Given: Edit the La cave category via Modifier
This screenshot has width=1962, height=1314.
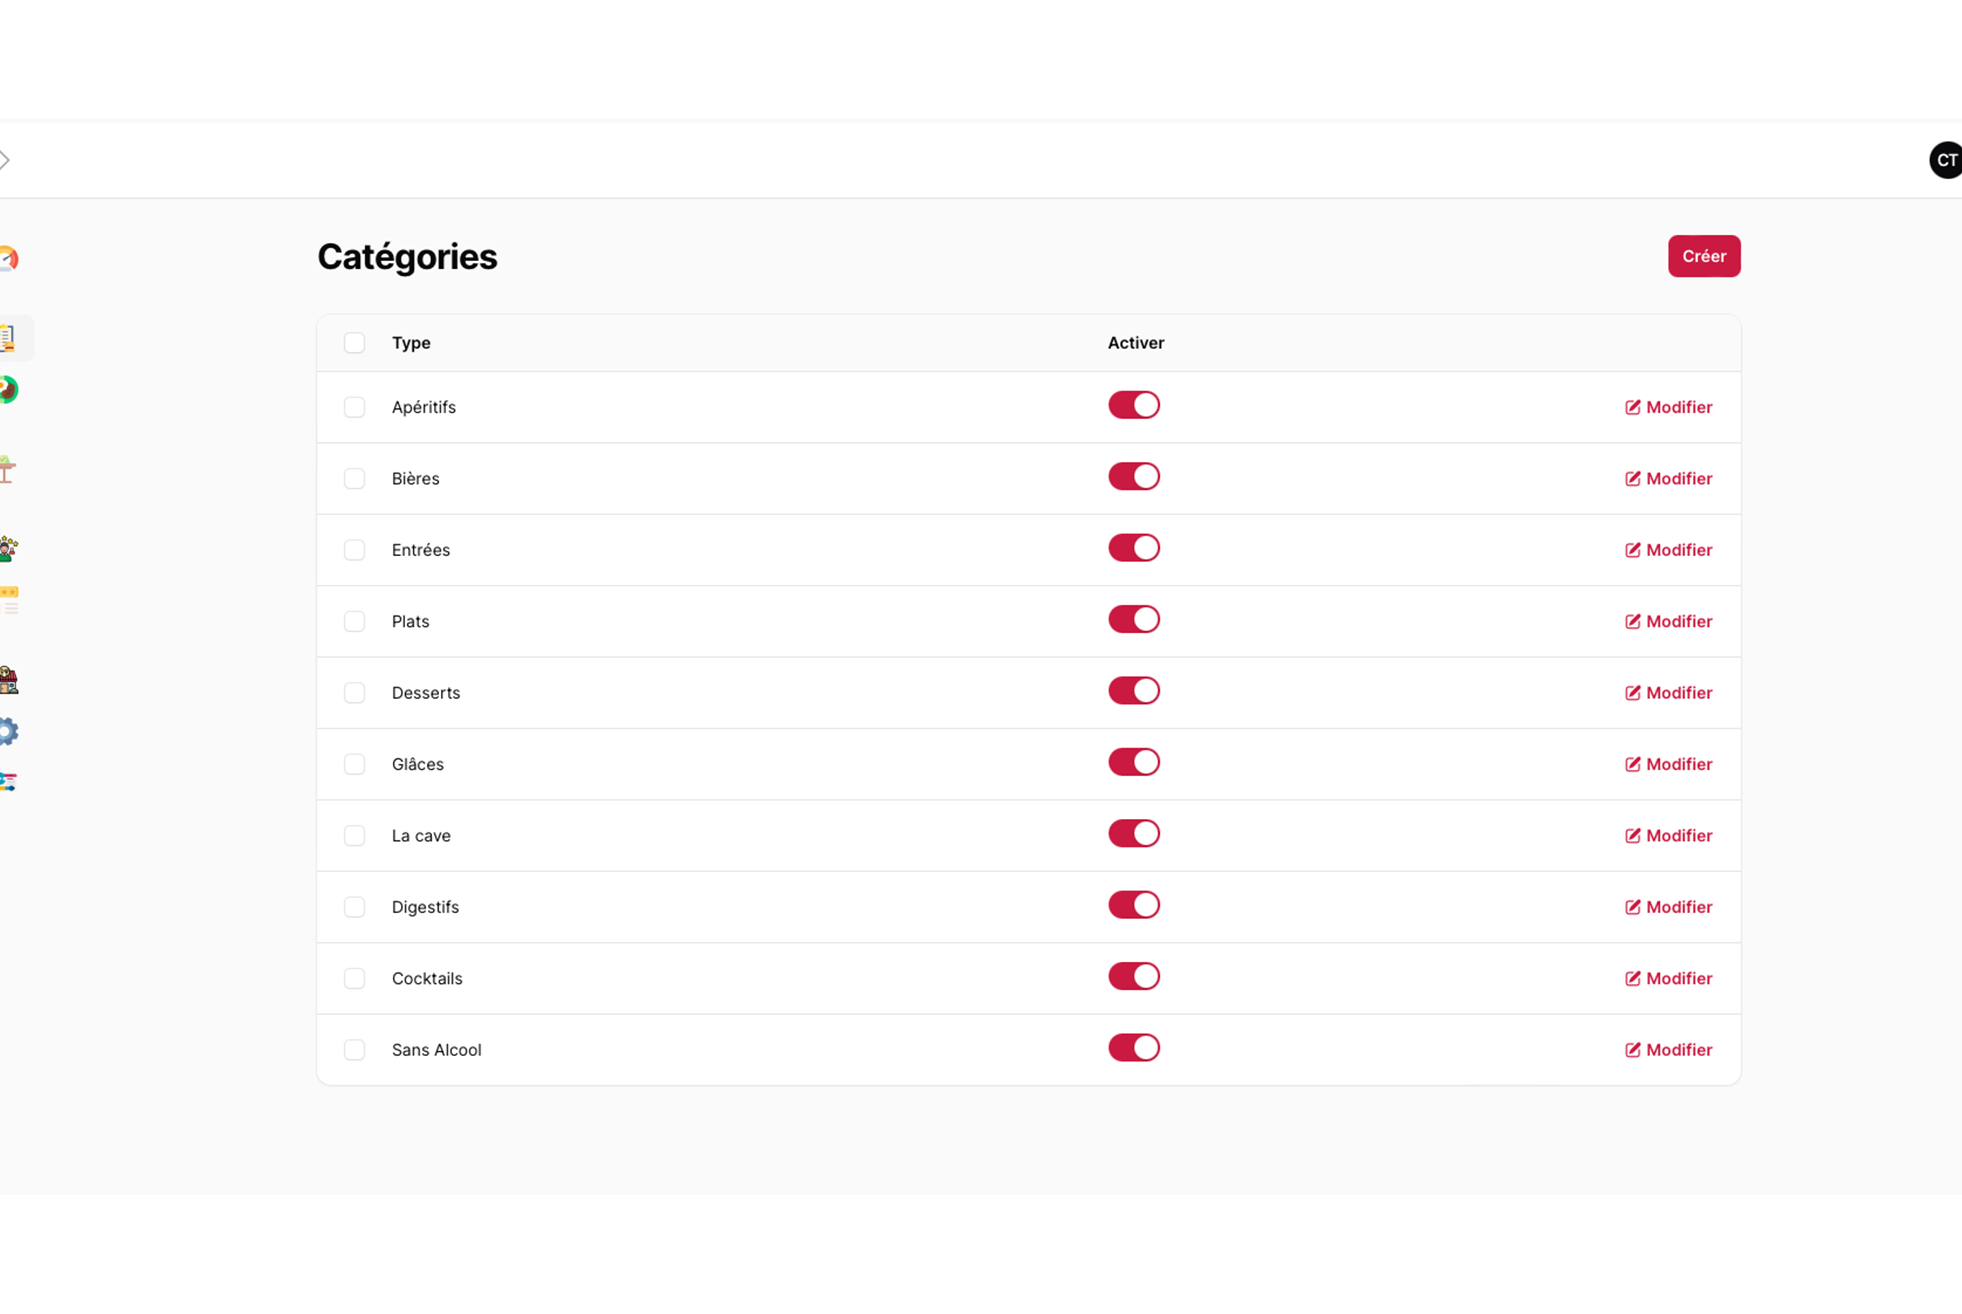Looking at the screenshot, I should pos(1668,835).
